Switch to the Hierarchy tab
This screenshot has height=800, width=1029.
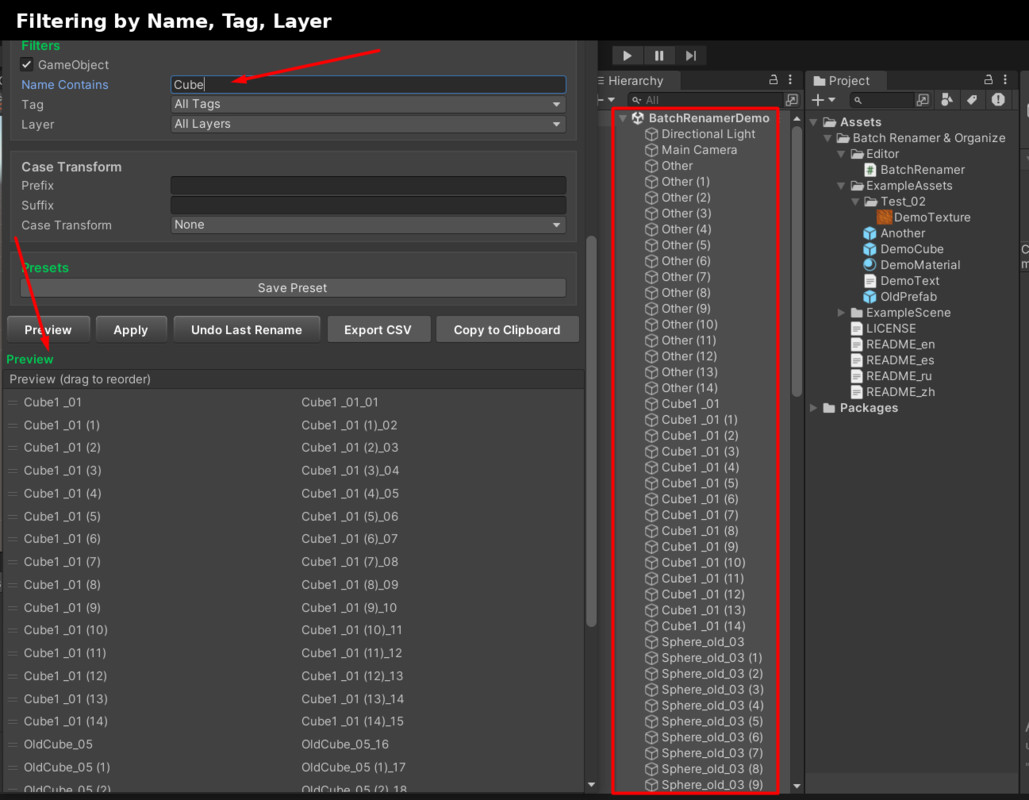[x=635, y=81]
